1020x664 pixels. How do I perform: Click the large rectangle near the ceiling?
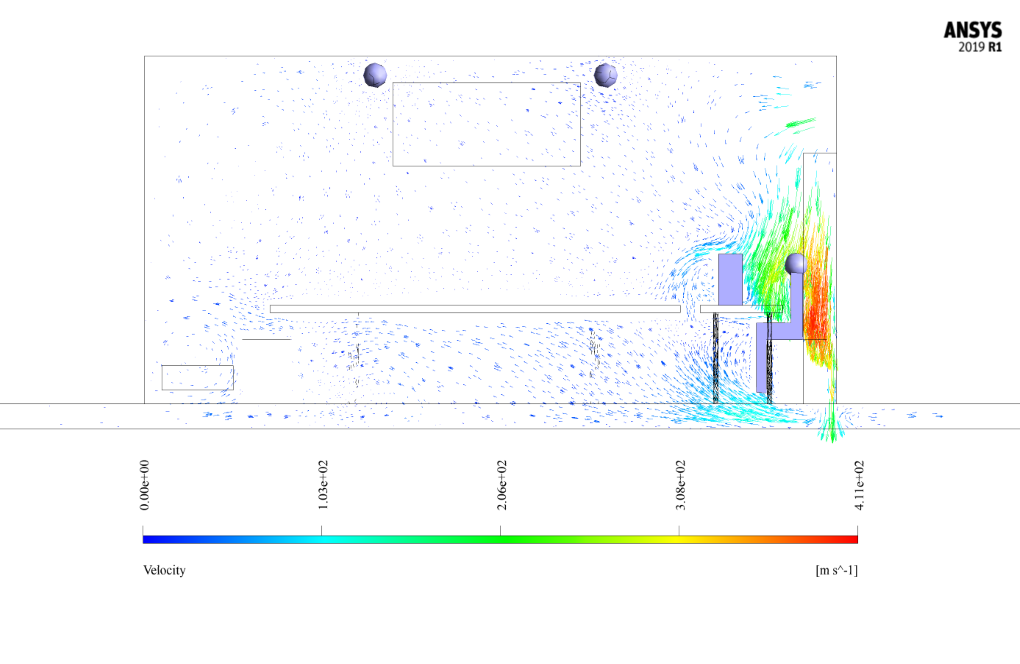[486, 124]
